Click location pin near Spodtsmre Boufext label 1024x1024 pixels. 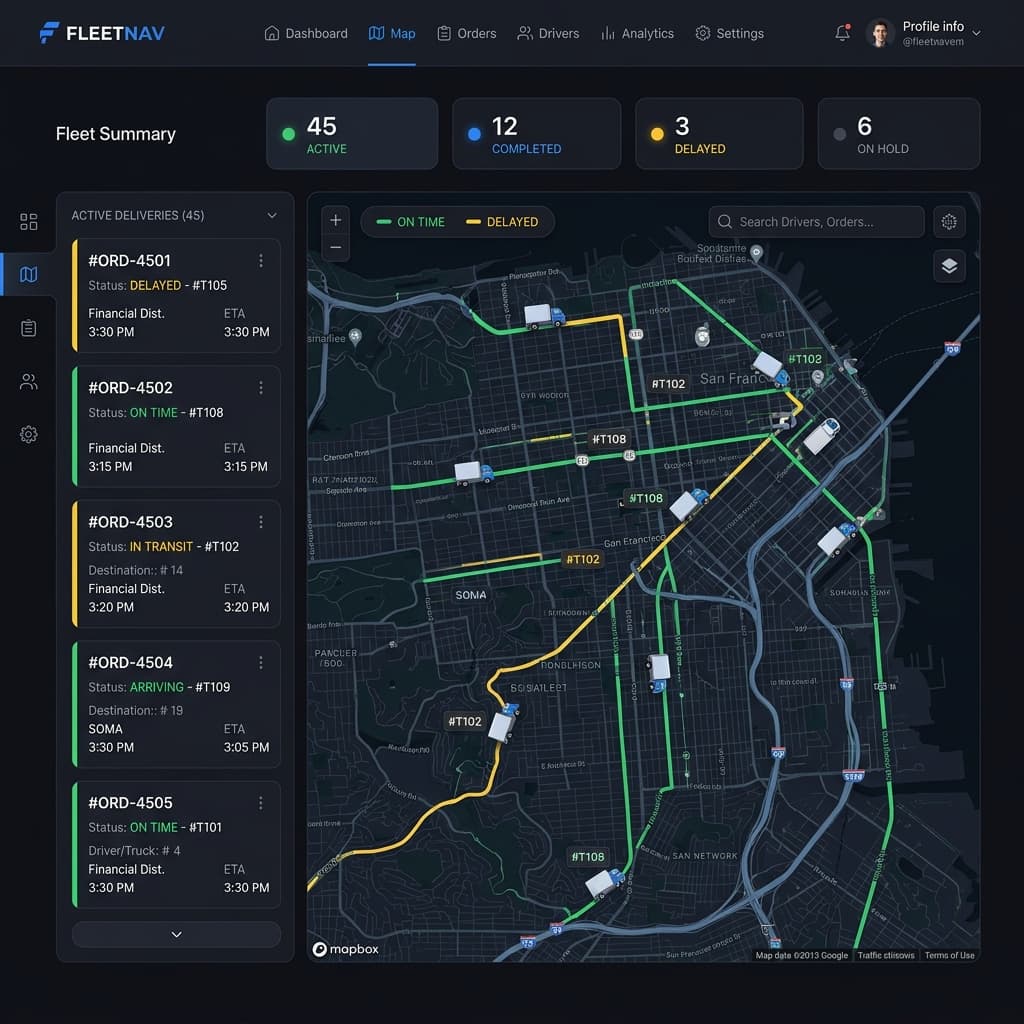tap(756, 253)
